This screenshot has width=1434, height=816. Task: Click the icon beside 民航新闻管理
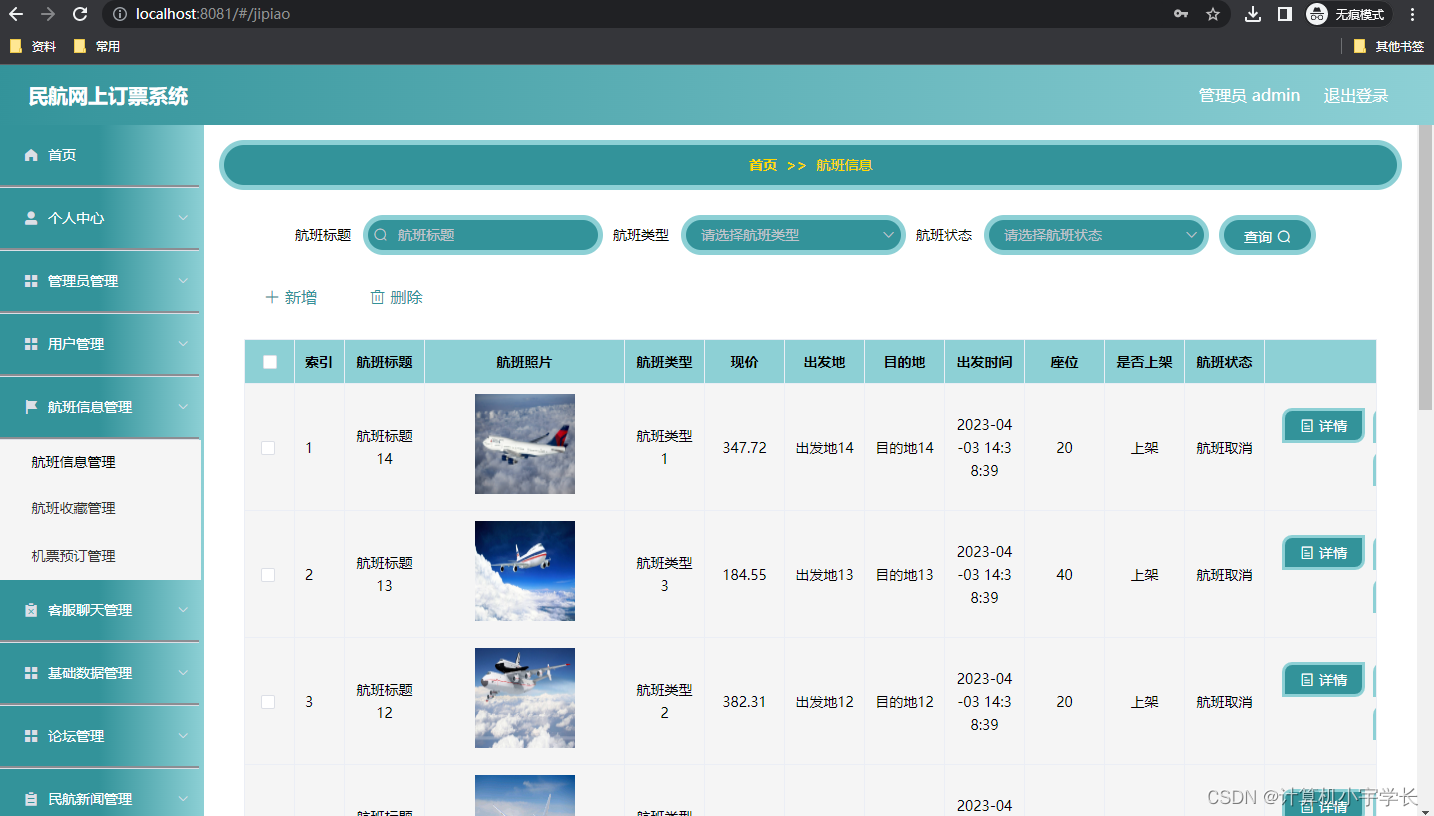pyautogui.click(x=31, y=799)
